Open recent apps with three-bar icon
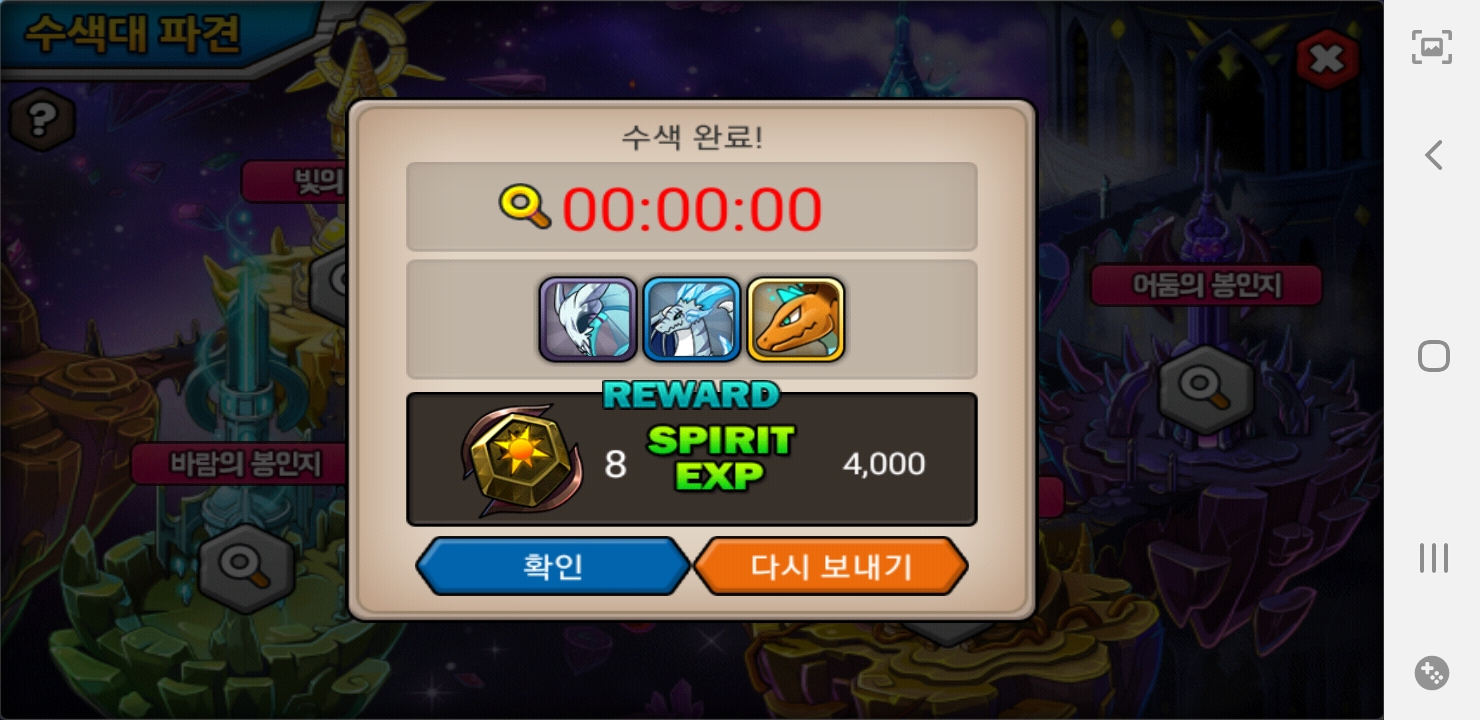1480x720 pixels. click(x=1433, y=558)
